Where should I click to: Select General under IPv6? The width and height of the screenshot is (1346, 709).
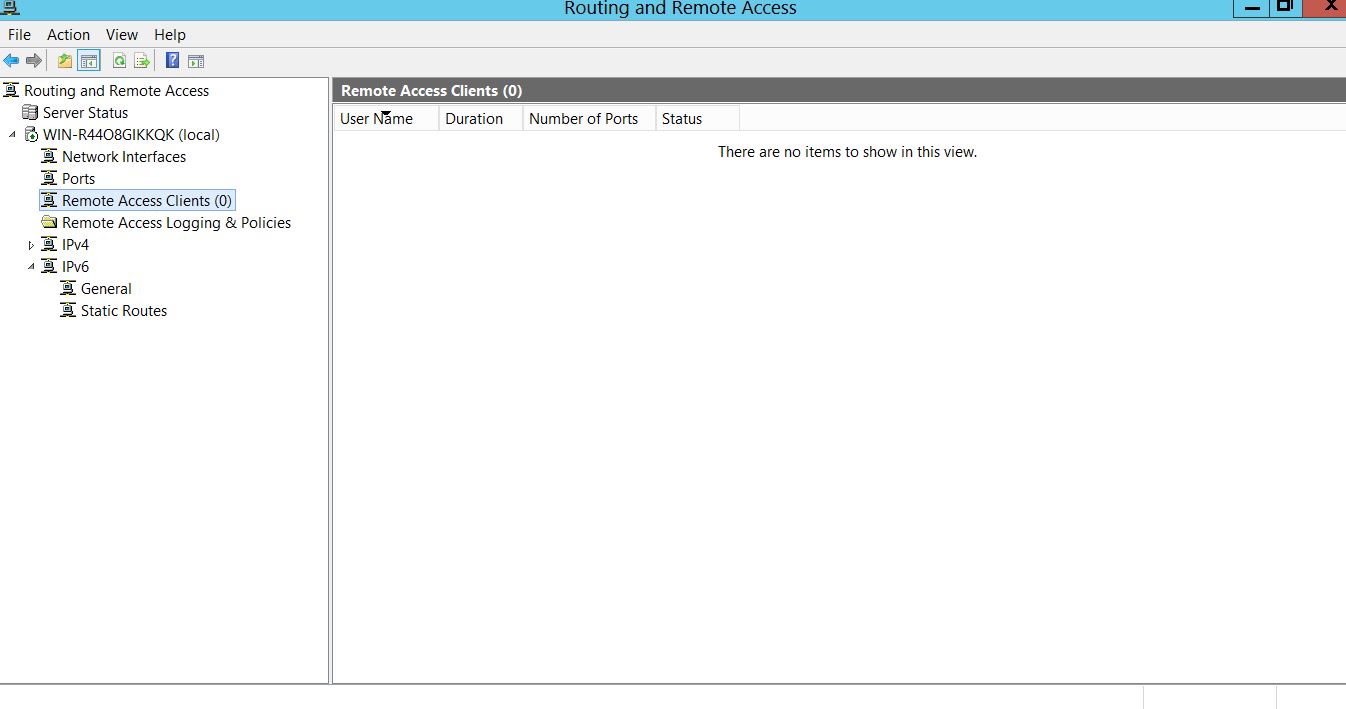tap(106, 289)
